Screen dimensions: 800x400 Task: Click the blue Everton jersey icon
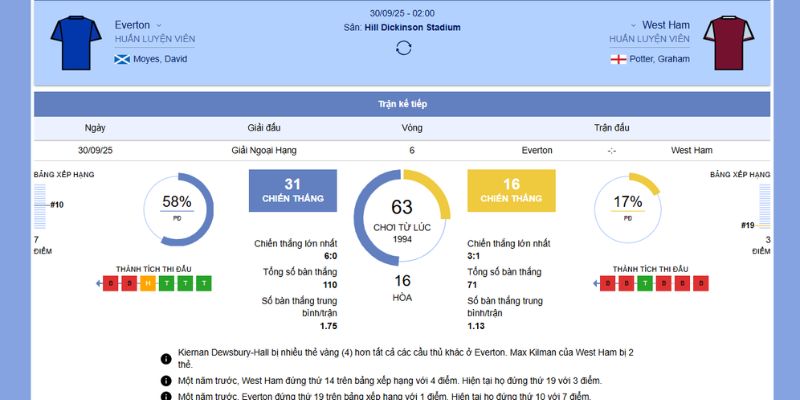(76, 43)
